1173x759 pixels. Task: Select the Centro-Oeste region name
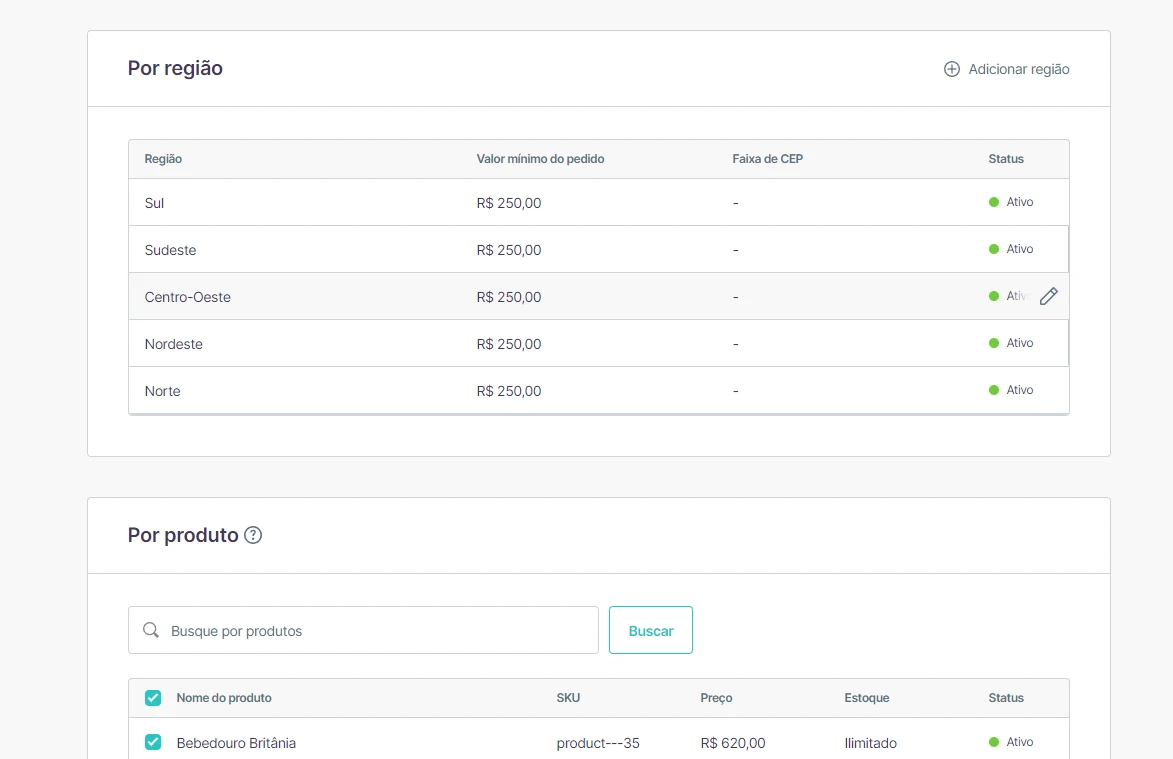[188, 297]
